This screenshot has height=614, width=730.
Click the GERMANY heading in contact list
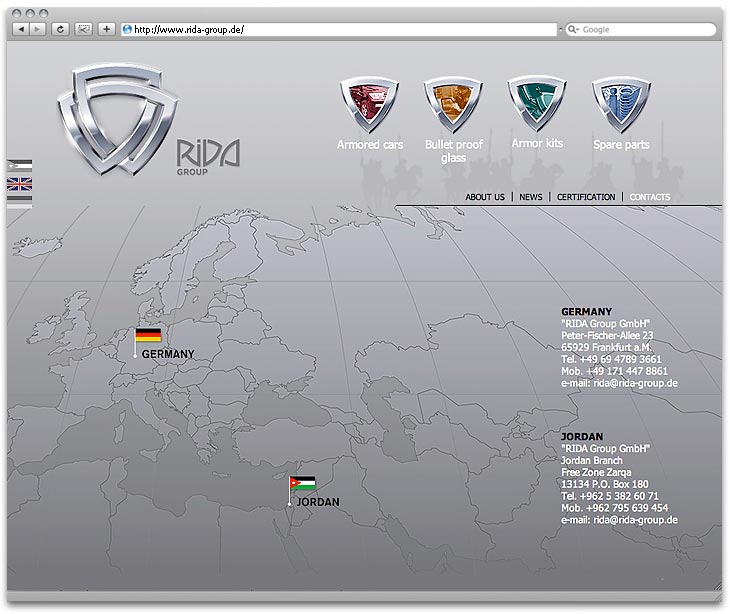pos(587,311)
